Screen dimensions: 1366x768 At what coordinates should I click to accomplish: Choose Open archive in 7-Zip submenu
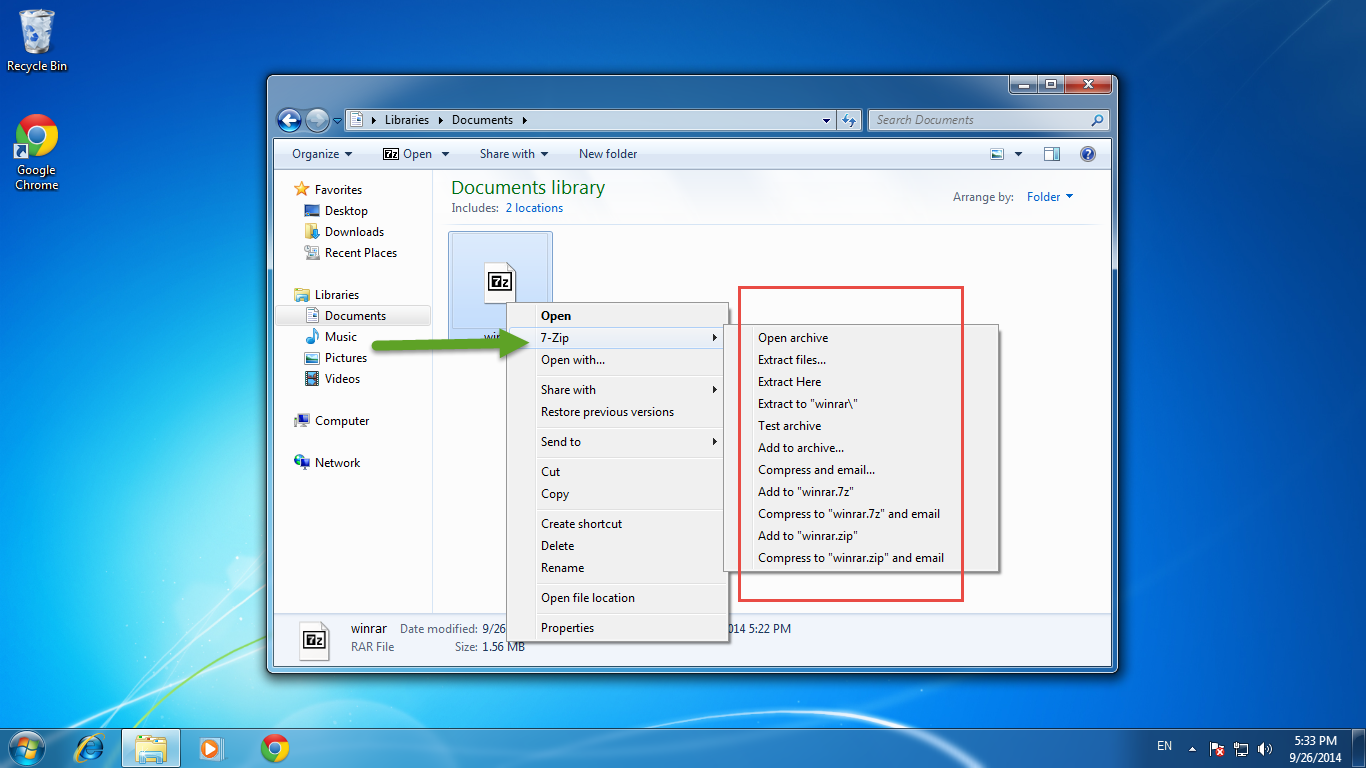861,338
